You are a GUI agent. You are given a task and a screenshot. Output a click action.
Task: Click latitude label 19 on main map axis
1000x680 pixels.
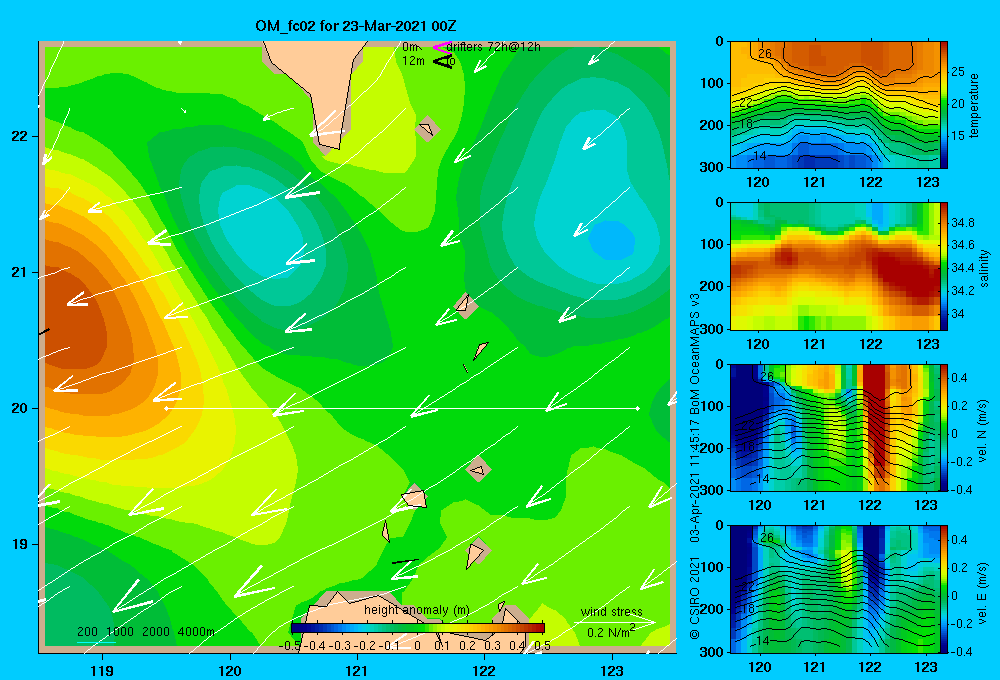(20, 544)
